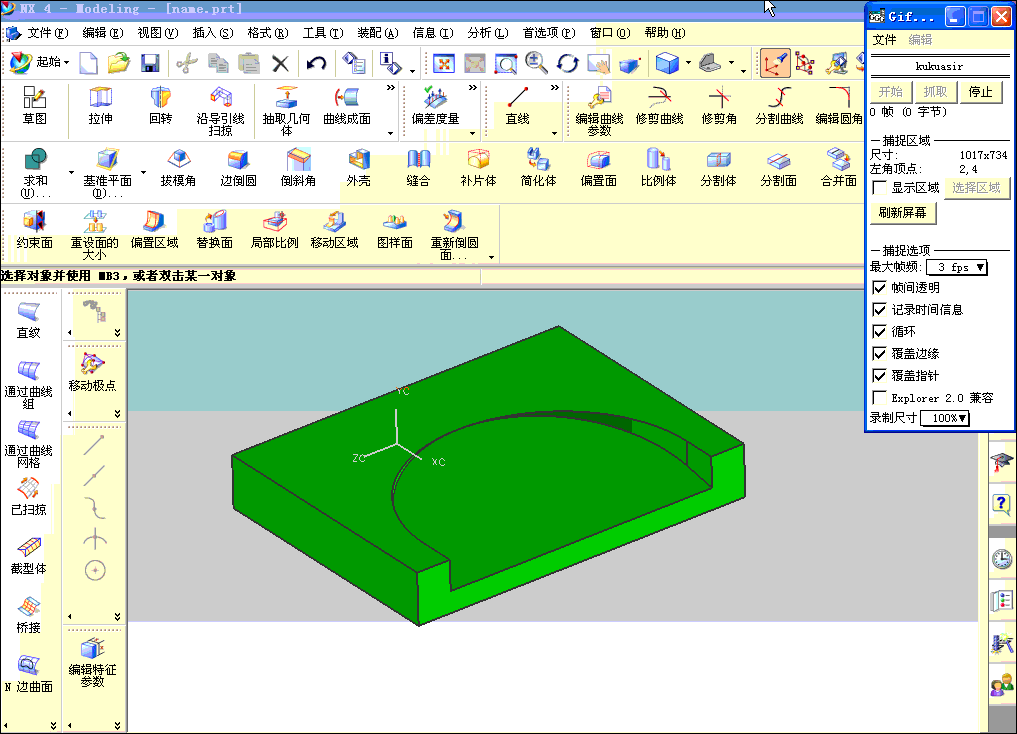Screen dimensions: 1017x734
Task: Open help question-mark sidebar tab
Action: point(1001,503)
